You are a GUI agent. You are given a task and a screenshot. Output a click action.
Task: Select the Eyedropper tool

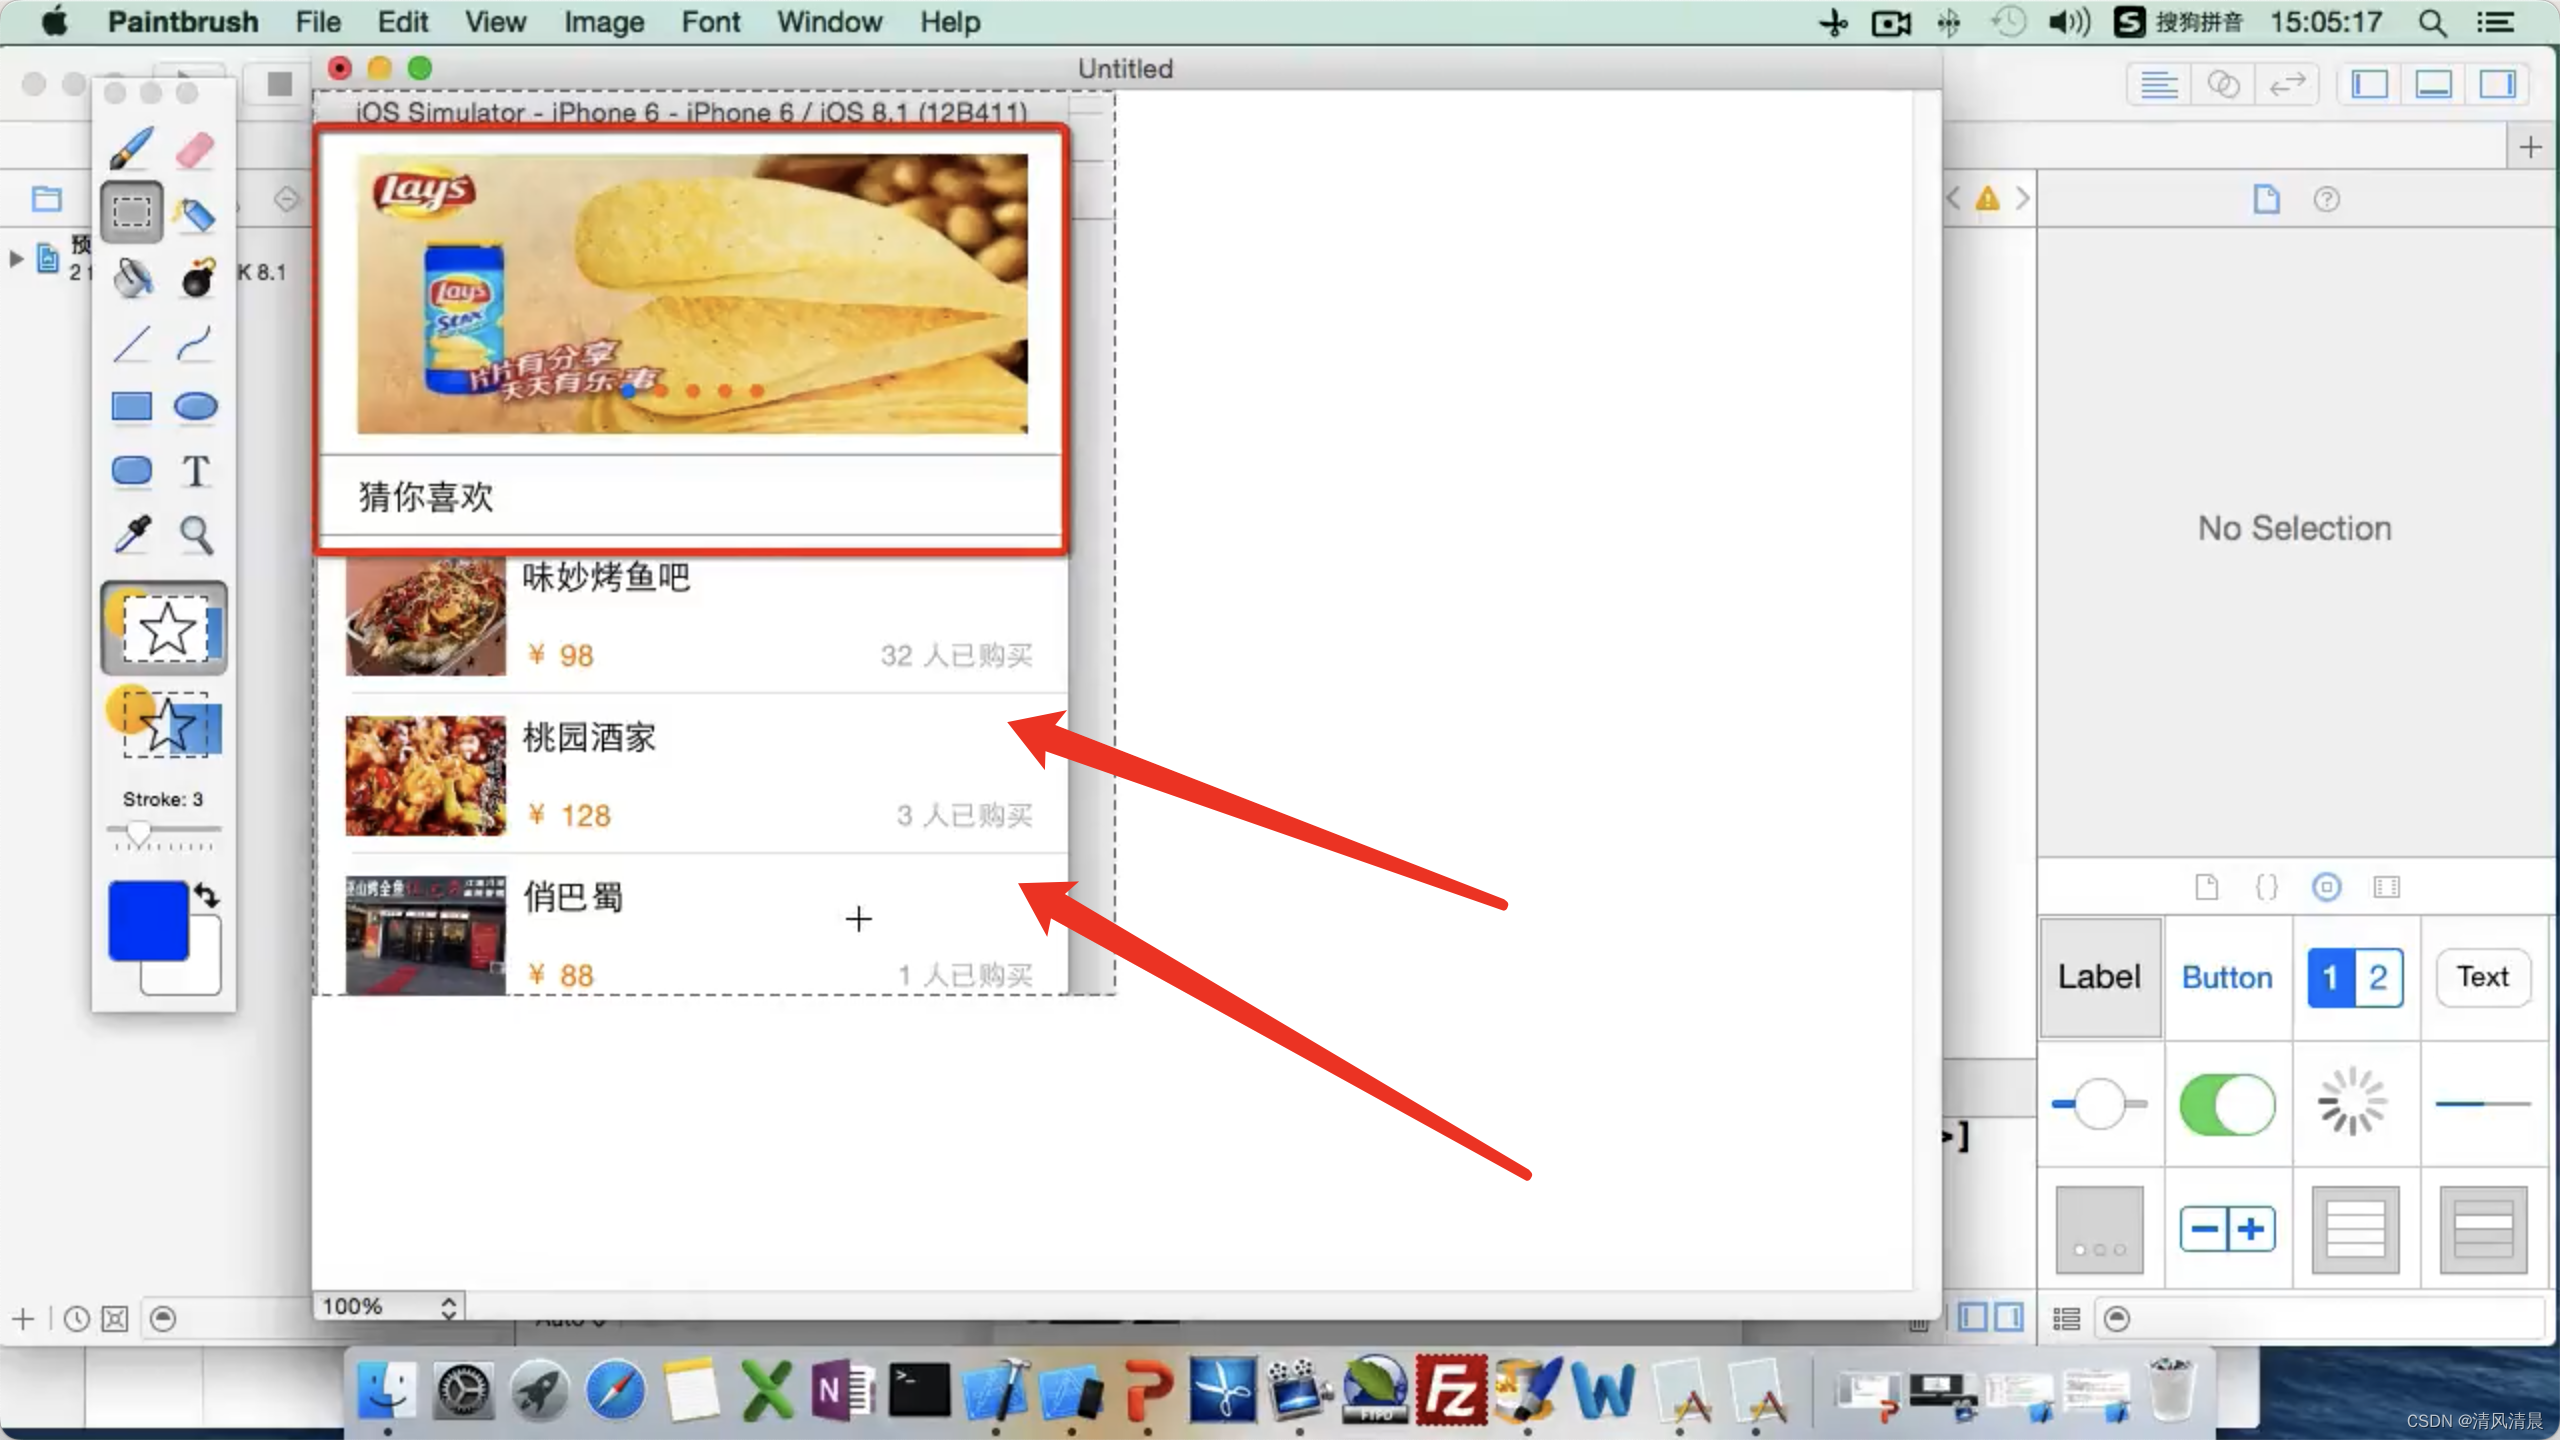click(x=134, y=533)
